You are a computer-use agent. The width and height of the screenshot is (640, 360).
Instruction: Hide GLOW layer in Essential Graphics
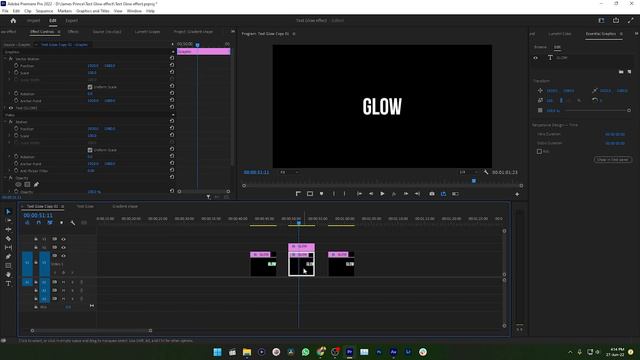(536, 58)
